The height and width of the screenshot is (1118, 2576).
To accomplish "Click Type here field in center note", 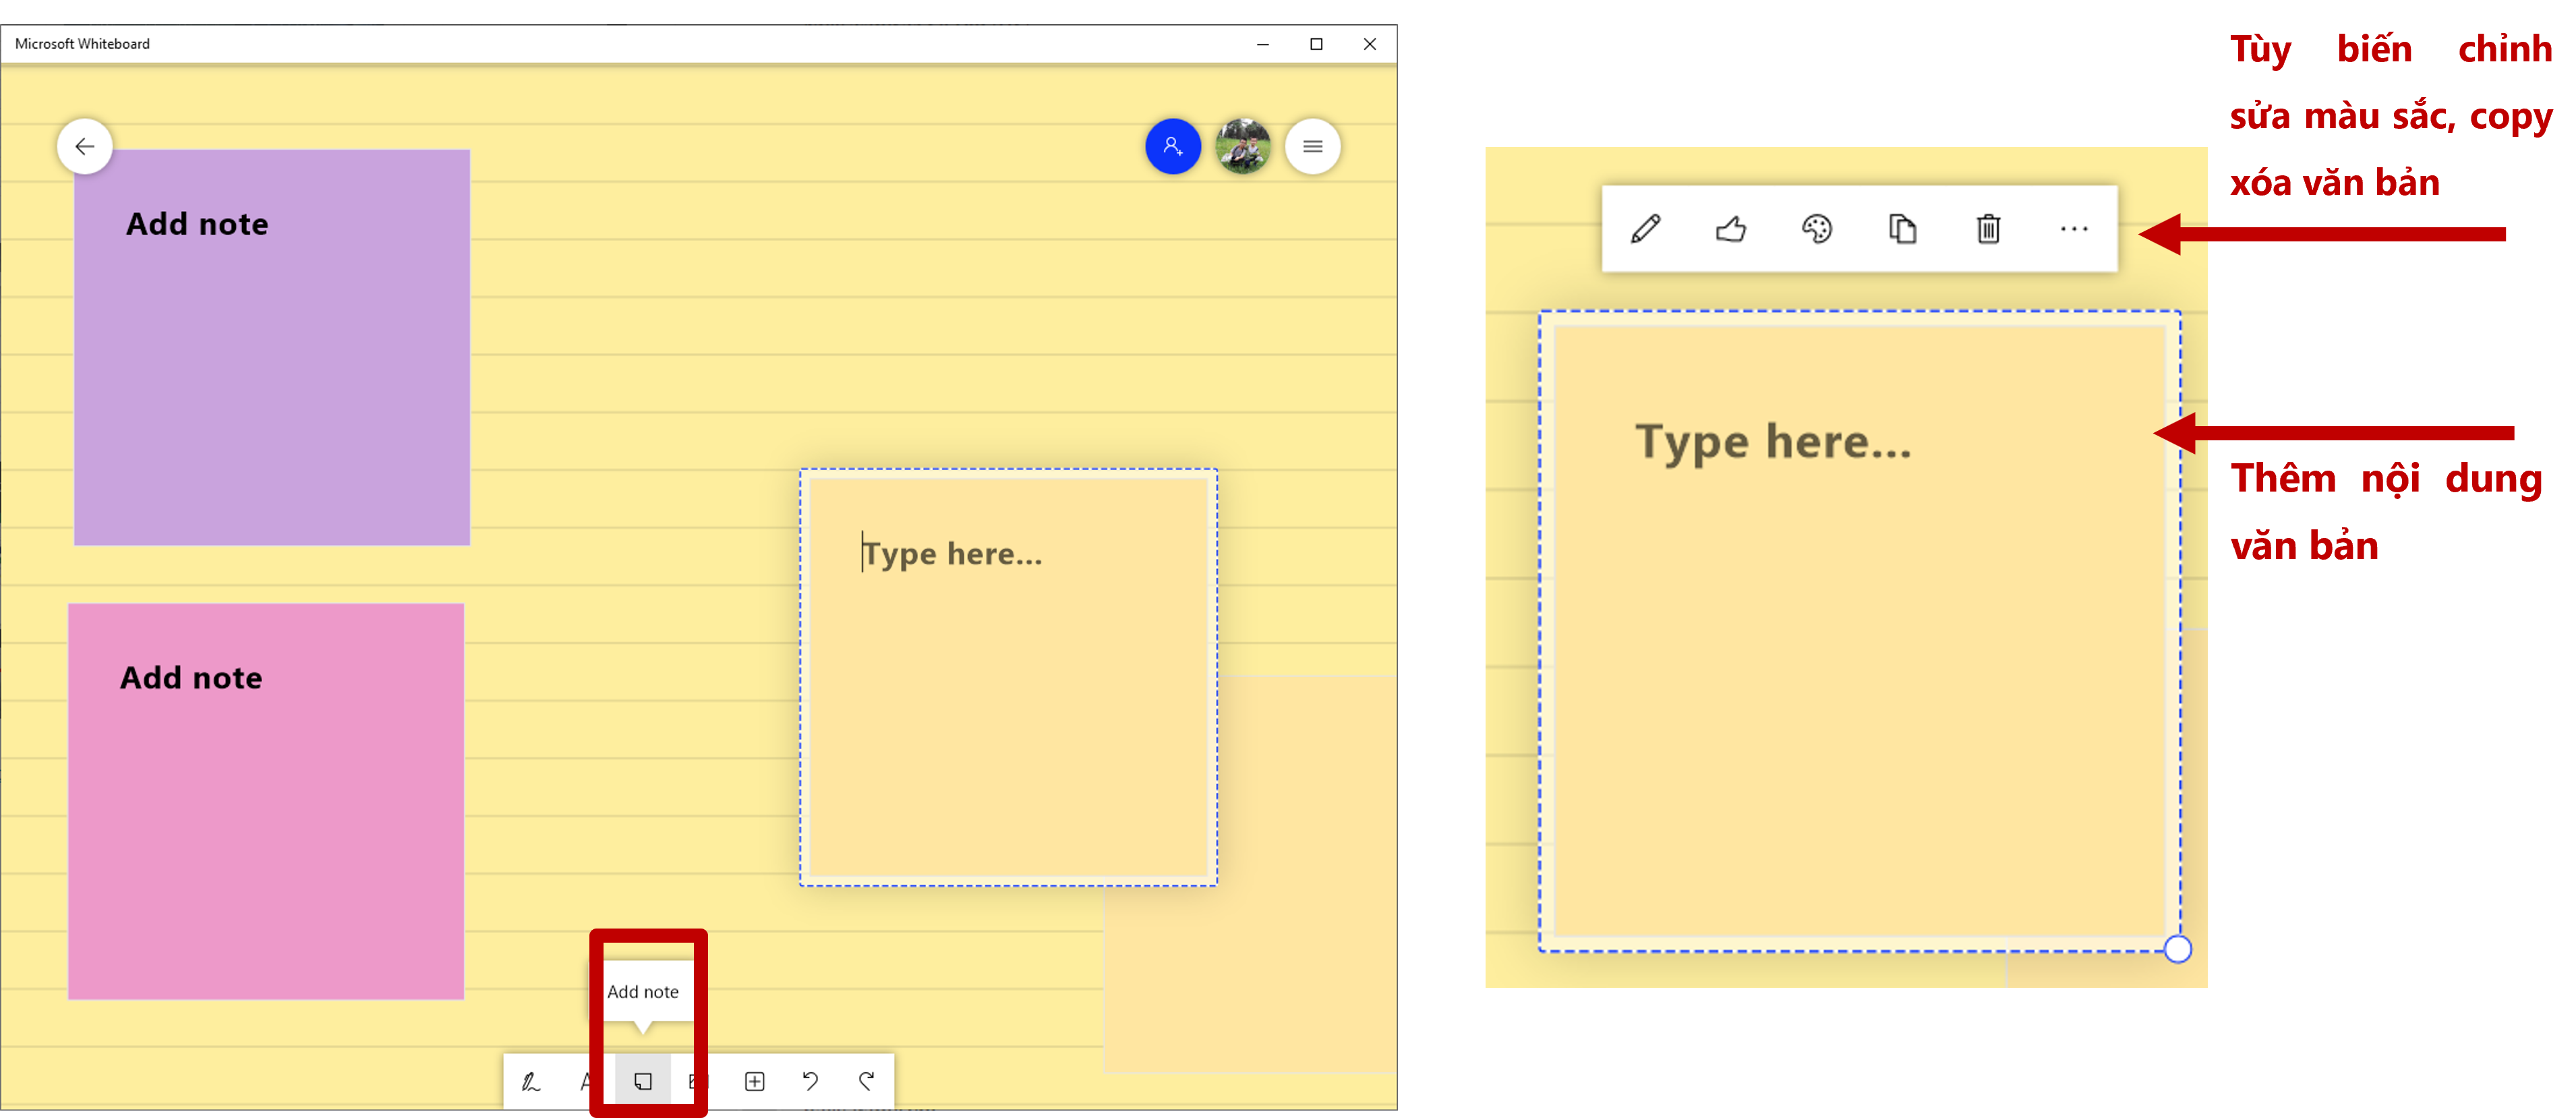I will click(952, 554).
